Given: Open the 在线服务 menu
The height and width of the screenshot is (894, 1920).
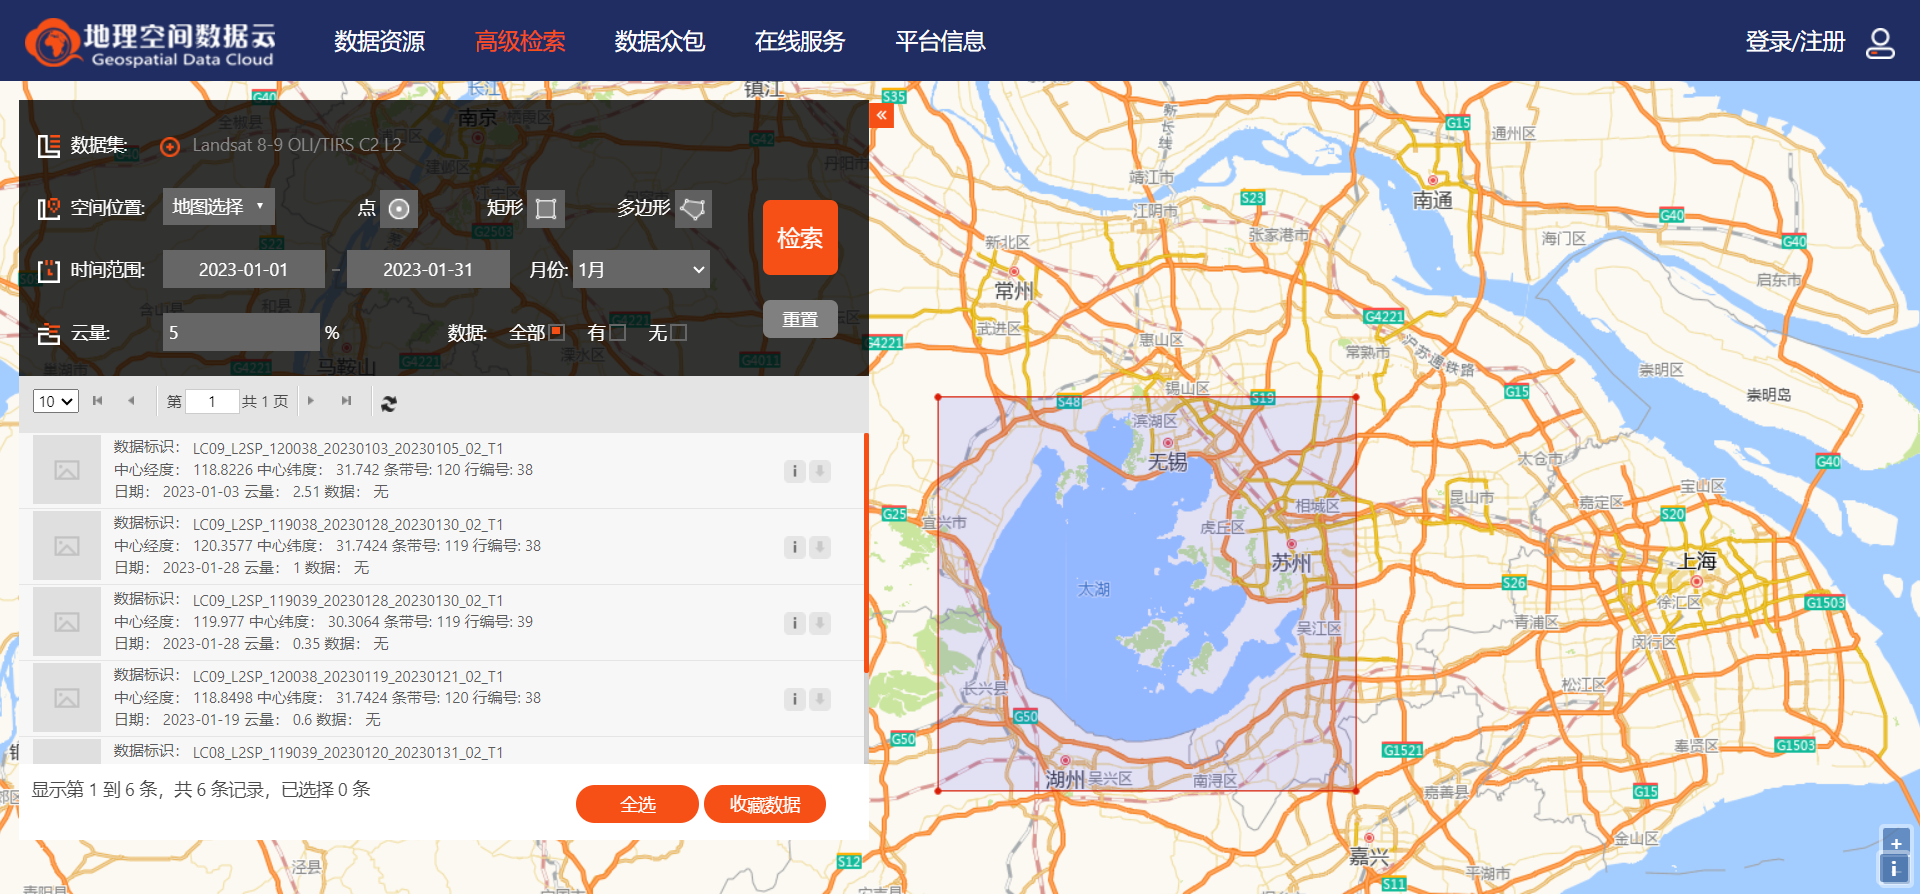Looking at the screenshot, I should (800, 42).
